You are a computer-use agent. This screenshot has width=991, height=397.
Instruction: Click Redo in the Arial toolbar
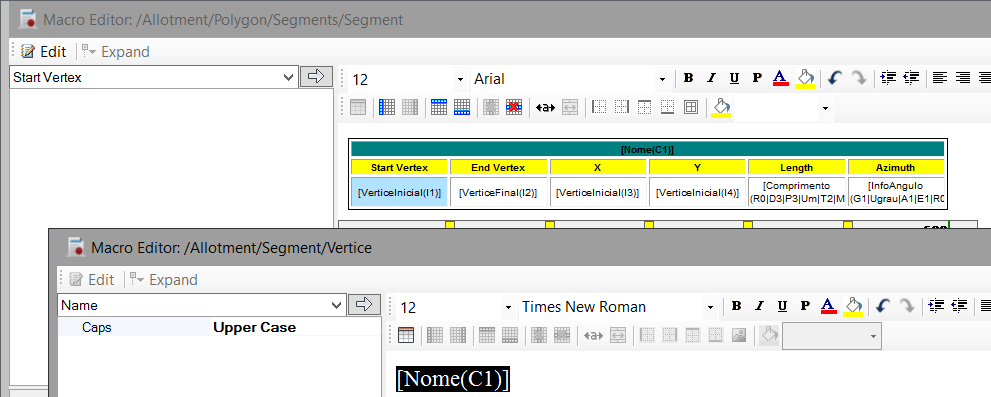point(858,78)
